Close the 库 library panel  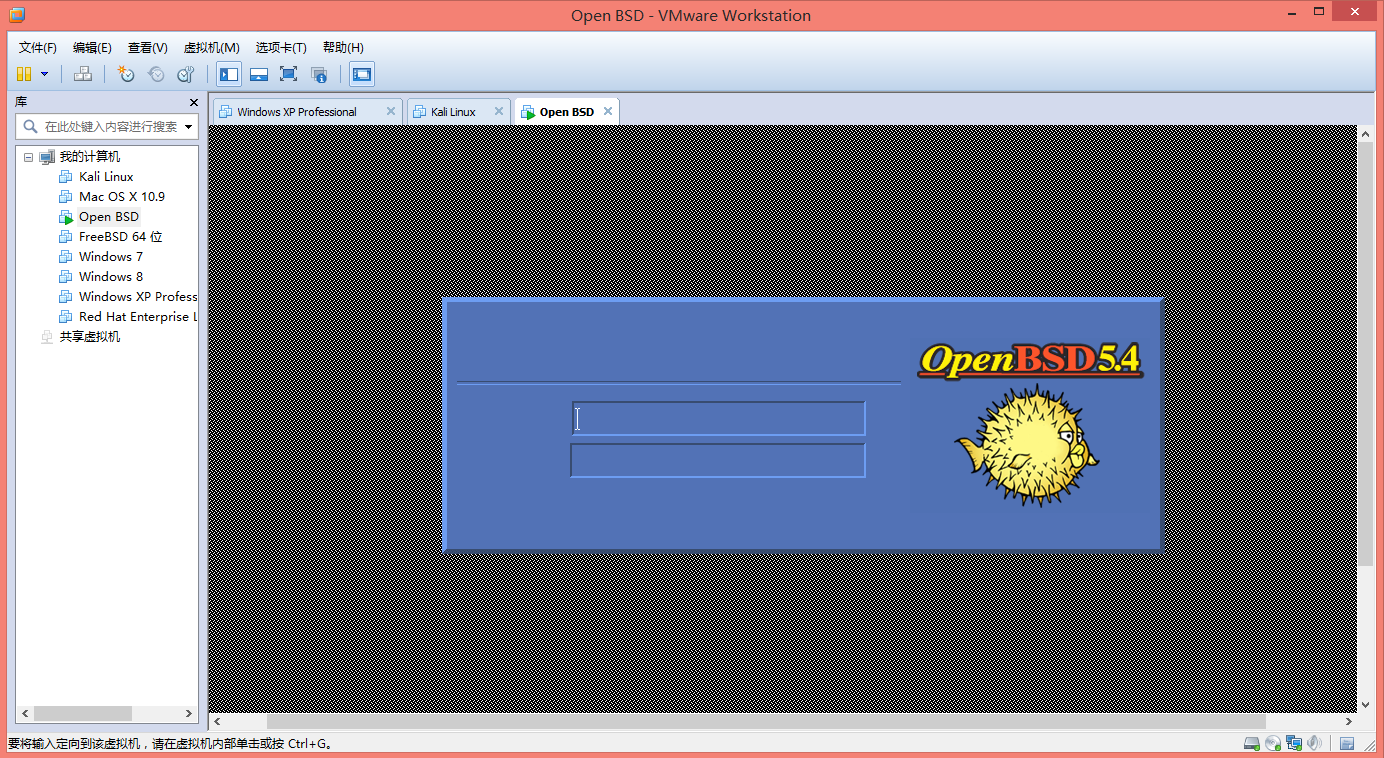click(194, 102)
